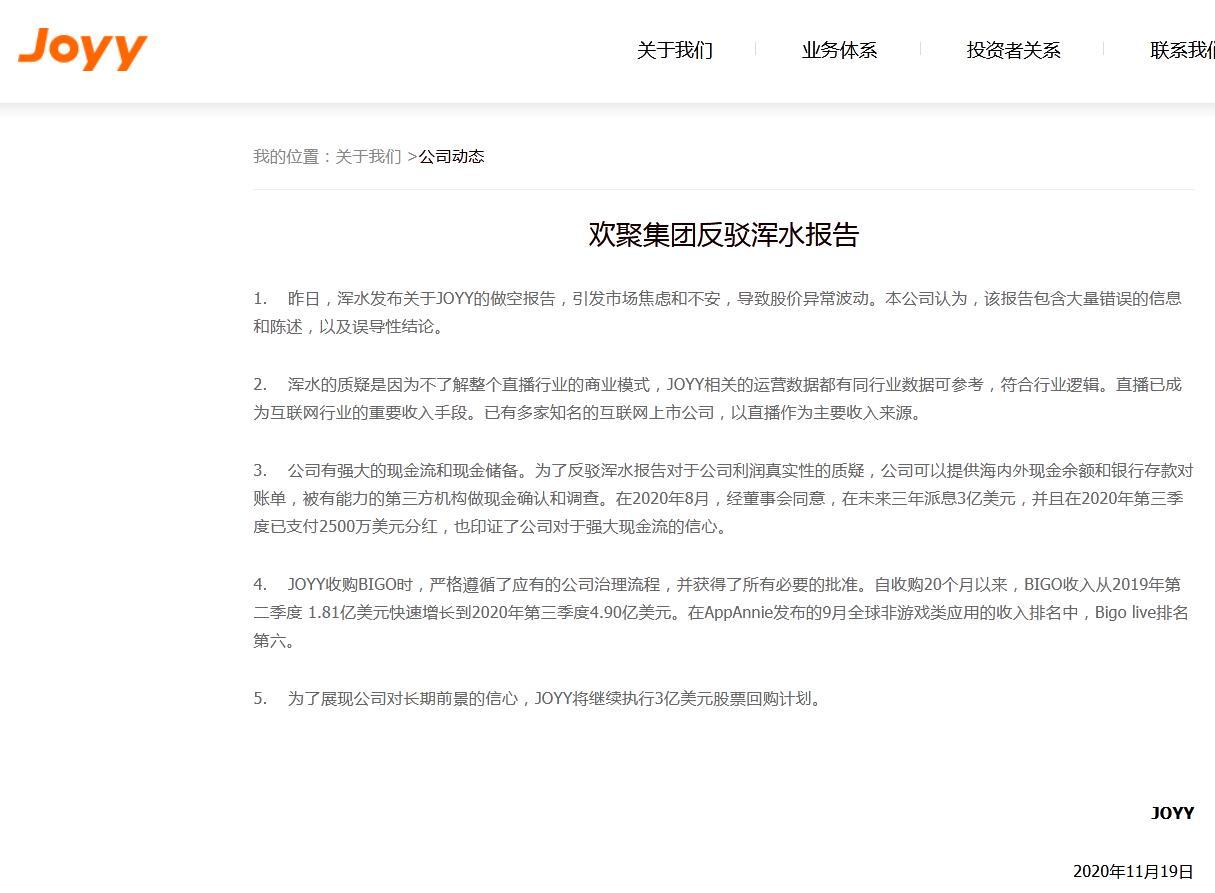The height and width of the screenshot is (893, 1215).
Task: Click the orange Joyy logo
Action: click(82, 49)
